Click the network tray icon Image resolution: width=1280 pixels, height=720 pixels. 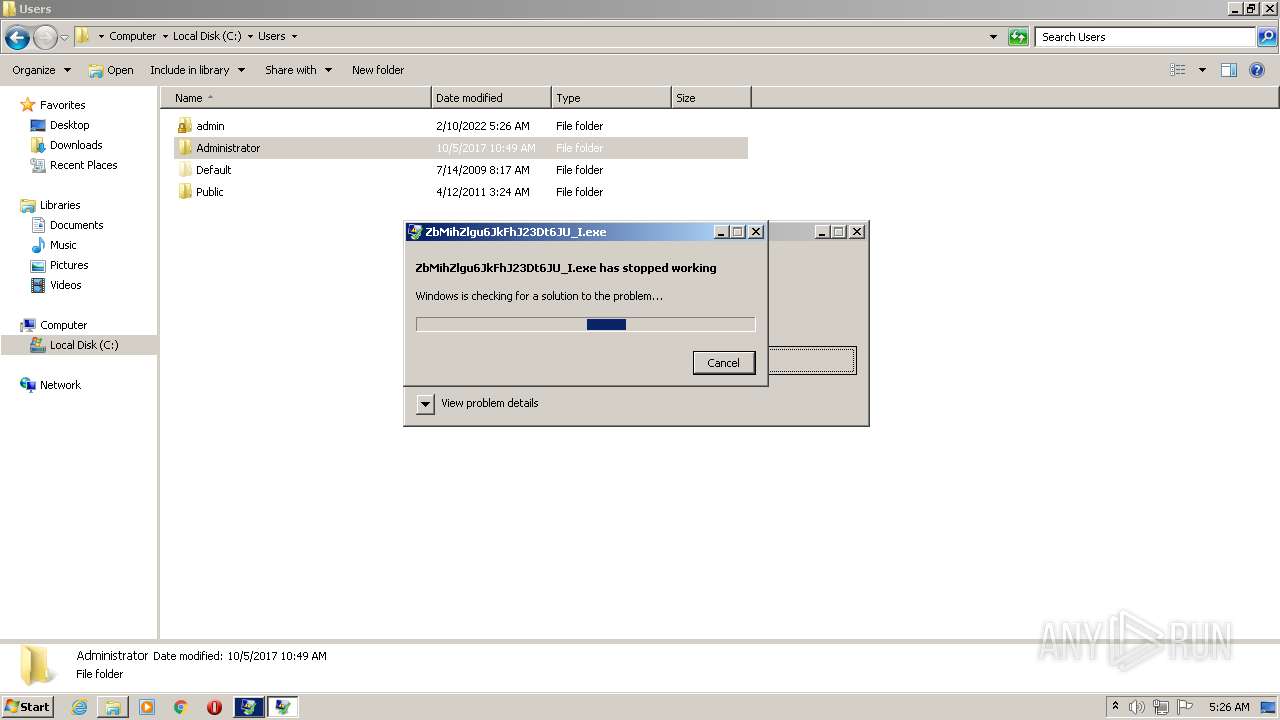pos(1161,707)
